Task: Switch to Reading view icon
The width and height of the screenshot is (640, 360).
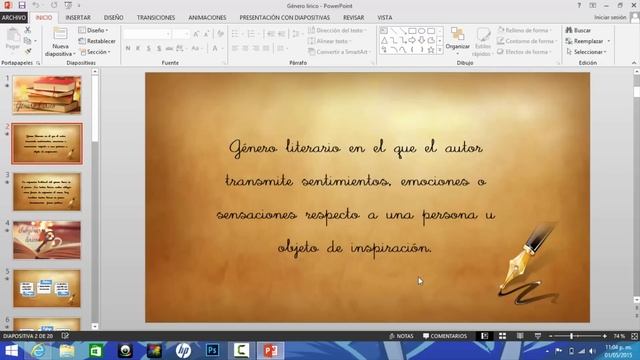Action: [520, 336]
